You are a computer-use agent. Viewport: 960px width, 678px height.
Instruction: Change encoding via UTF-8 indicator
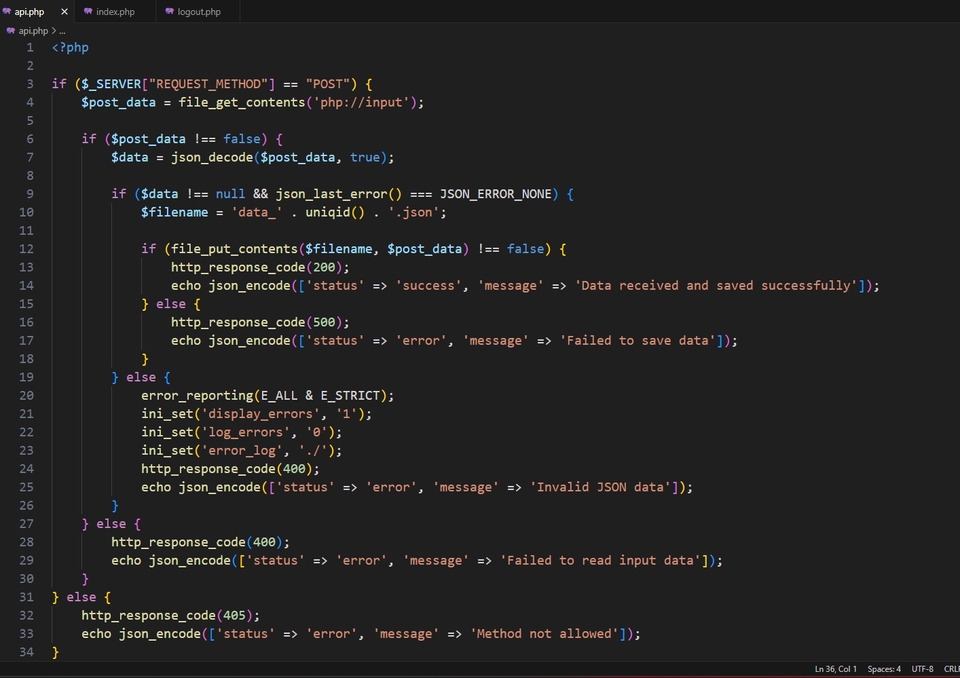point(922,669)
